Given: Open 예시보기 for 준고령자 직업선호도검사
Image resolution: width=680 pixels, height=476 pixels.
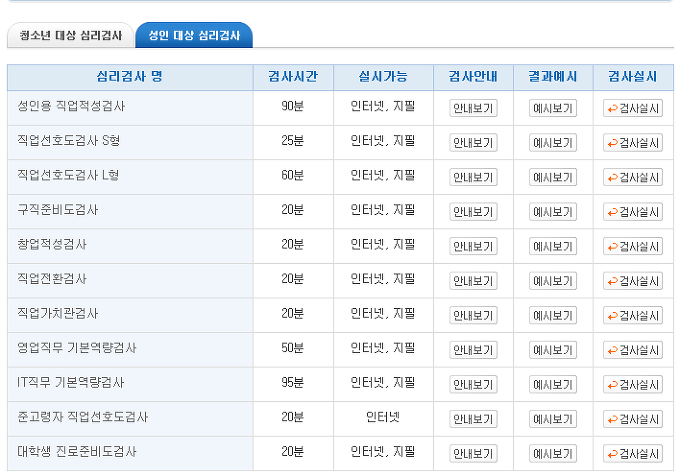Looking at the screenshot, I should coord(553,419).
